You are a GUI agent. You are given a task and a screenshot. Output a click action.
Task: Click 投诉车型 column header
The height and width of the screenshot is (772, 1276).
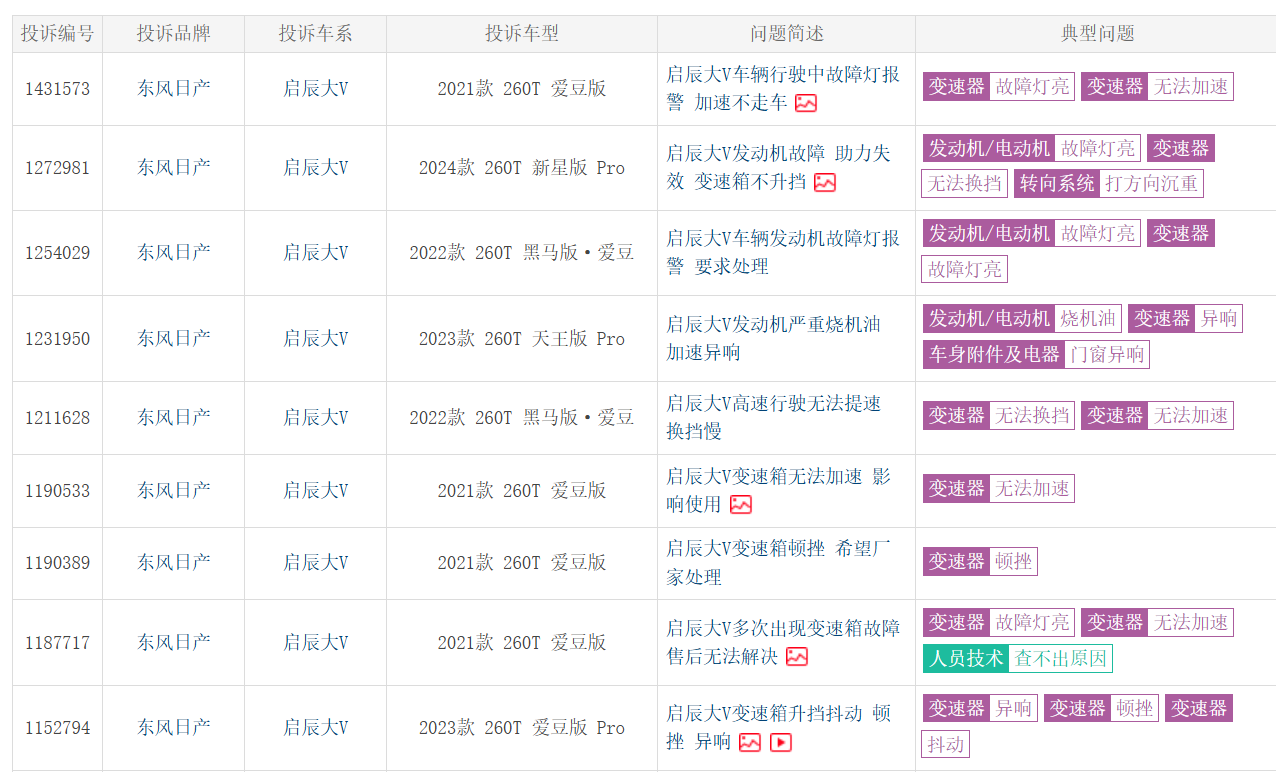pyautogui.click(x=522, y=33)
